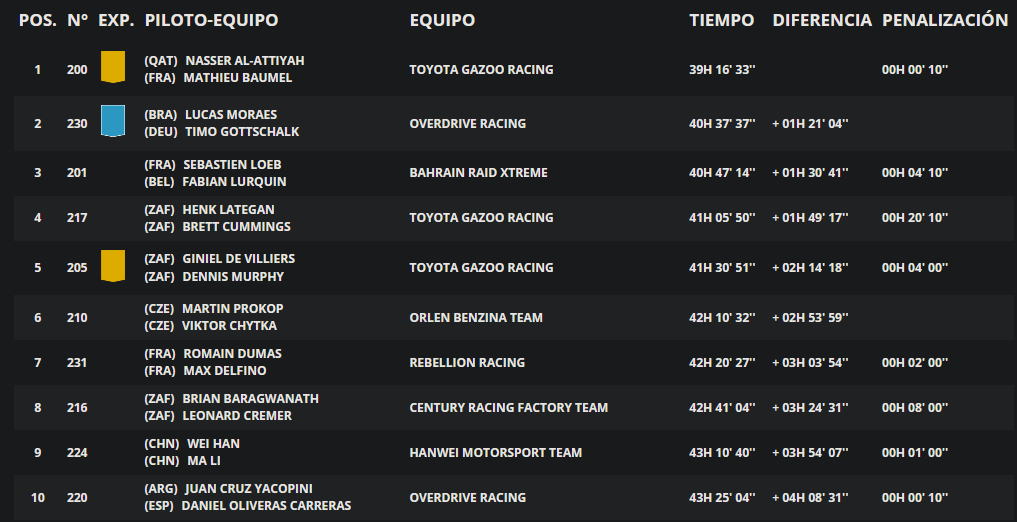Image resolution: width=1017 pixels, height=522 pixels.
Task: Click co-driver Timo Gottschalk
Action: [242, 132]
